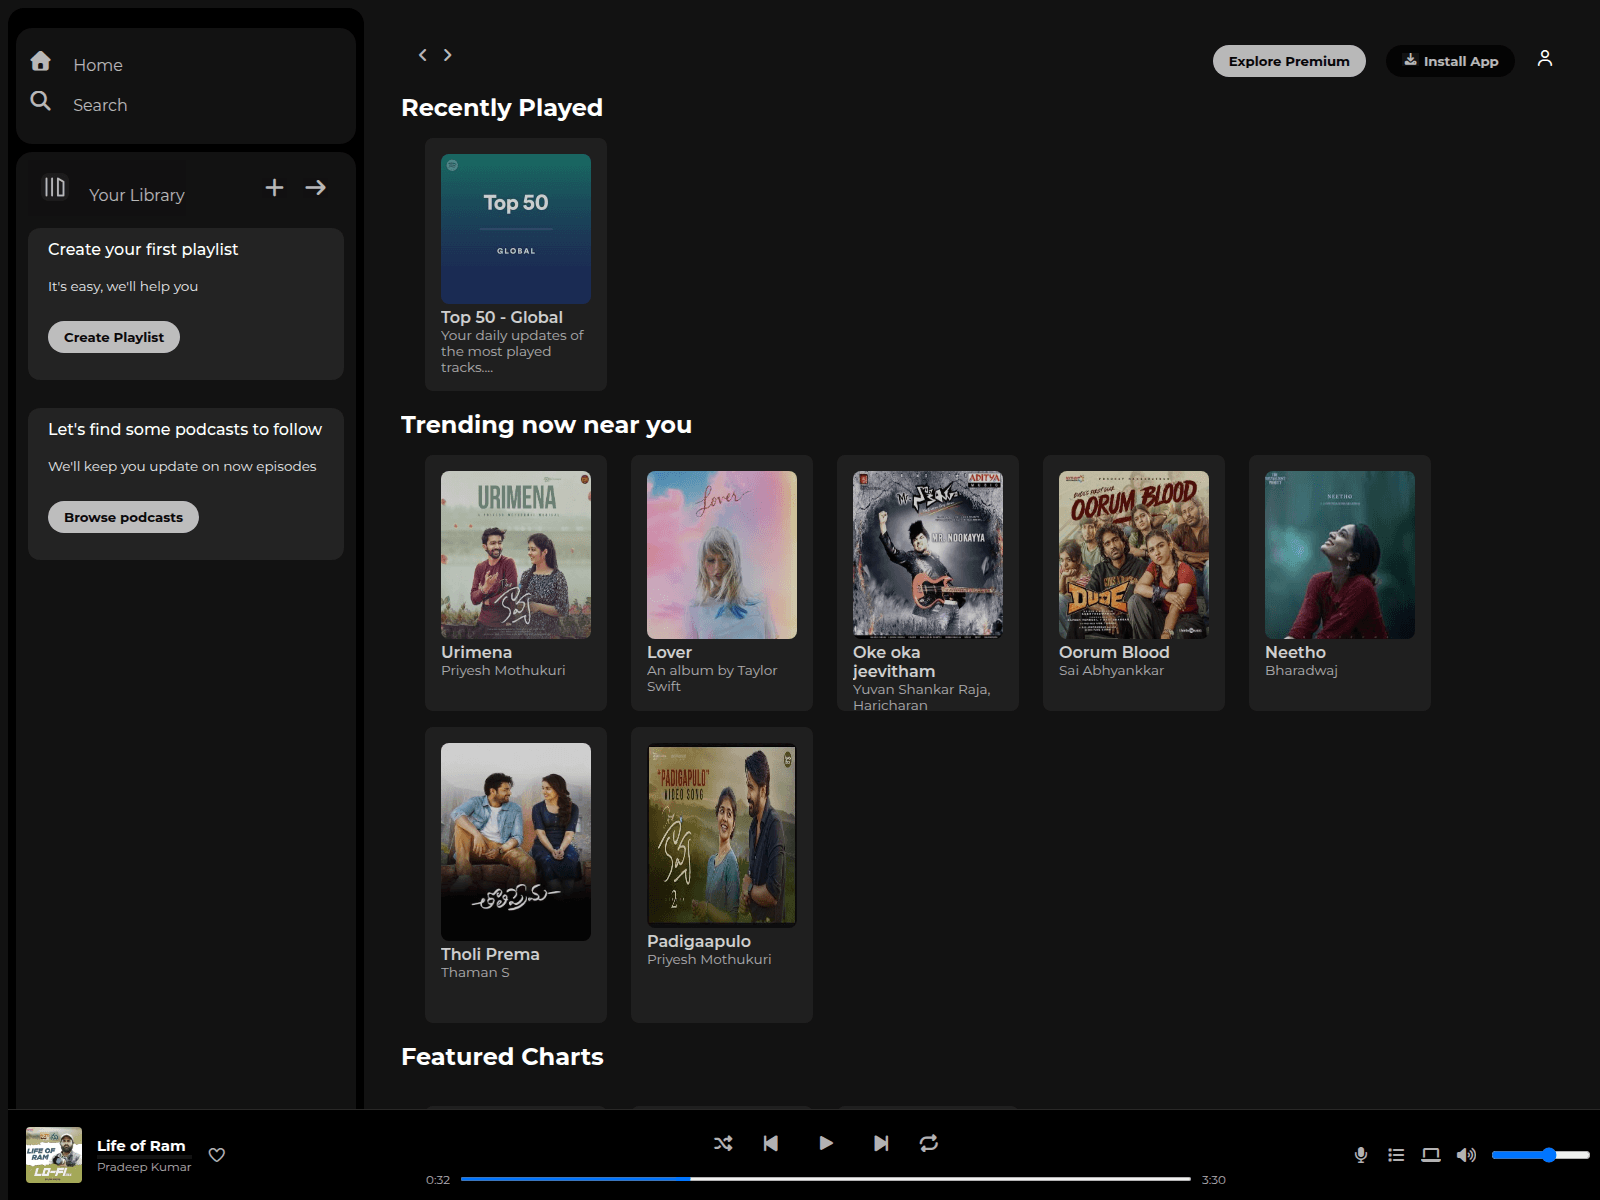The image size is (1600, 1200).
Task: Toggle repeat mode
Action: pos(929,1143)
